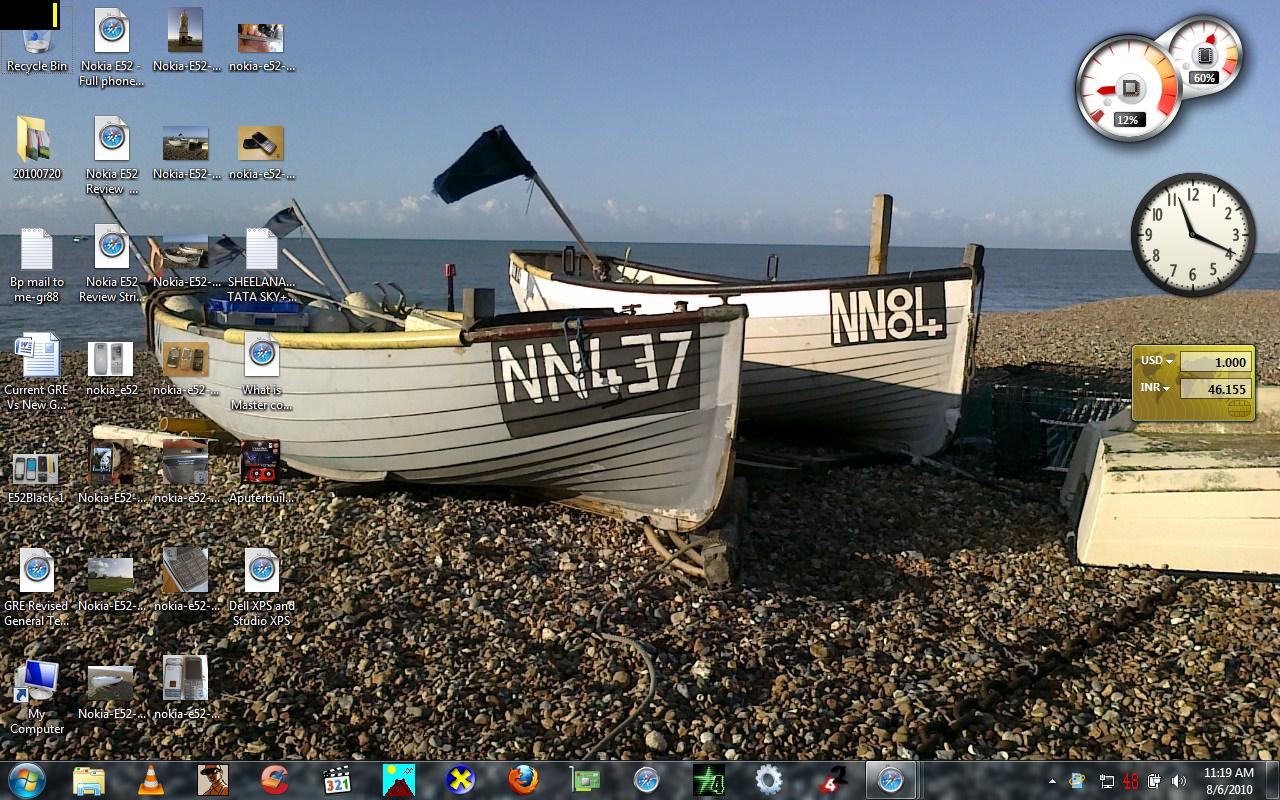Open the power options tray icon
The image size is (1280, 800).
pyautogui.click(x=1154, y=781)
